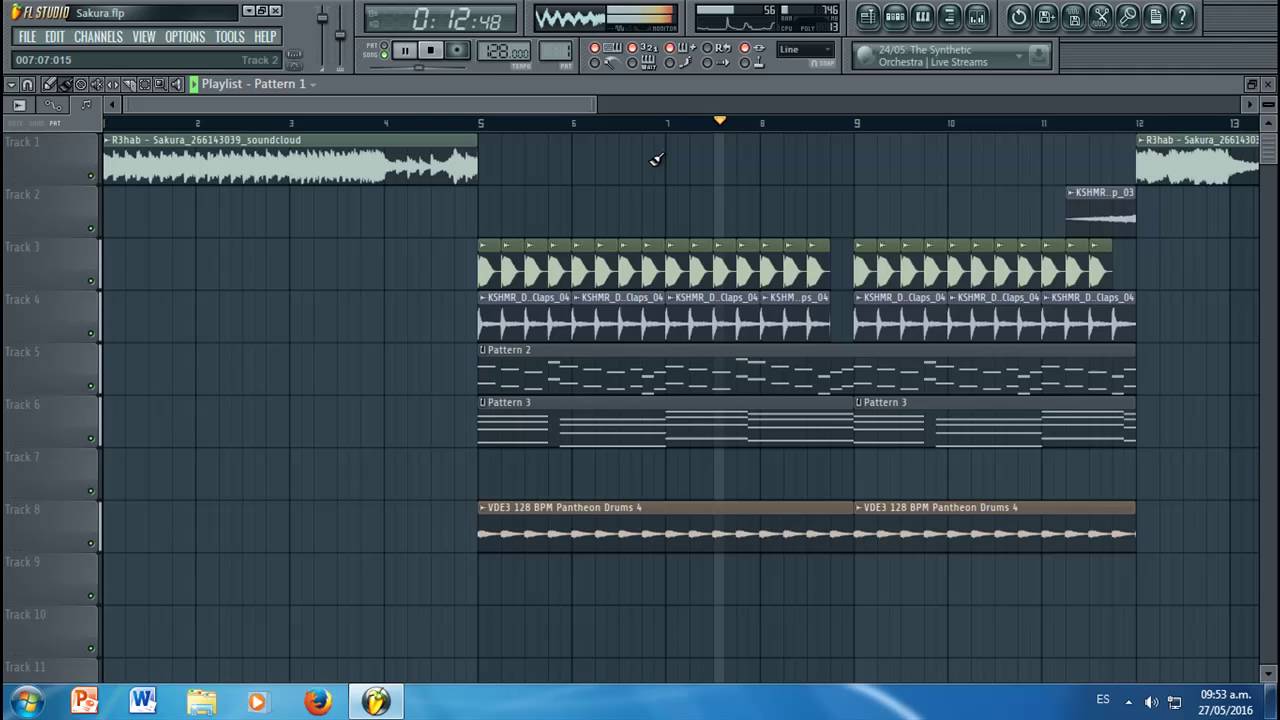Open the playlist options menu arrow
The height and width of the screenshot is (720, 1280).
tap(12, 84)
